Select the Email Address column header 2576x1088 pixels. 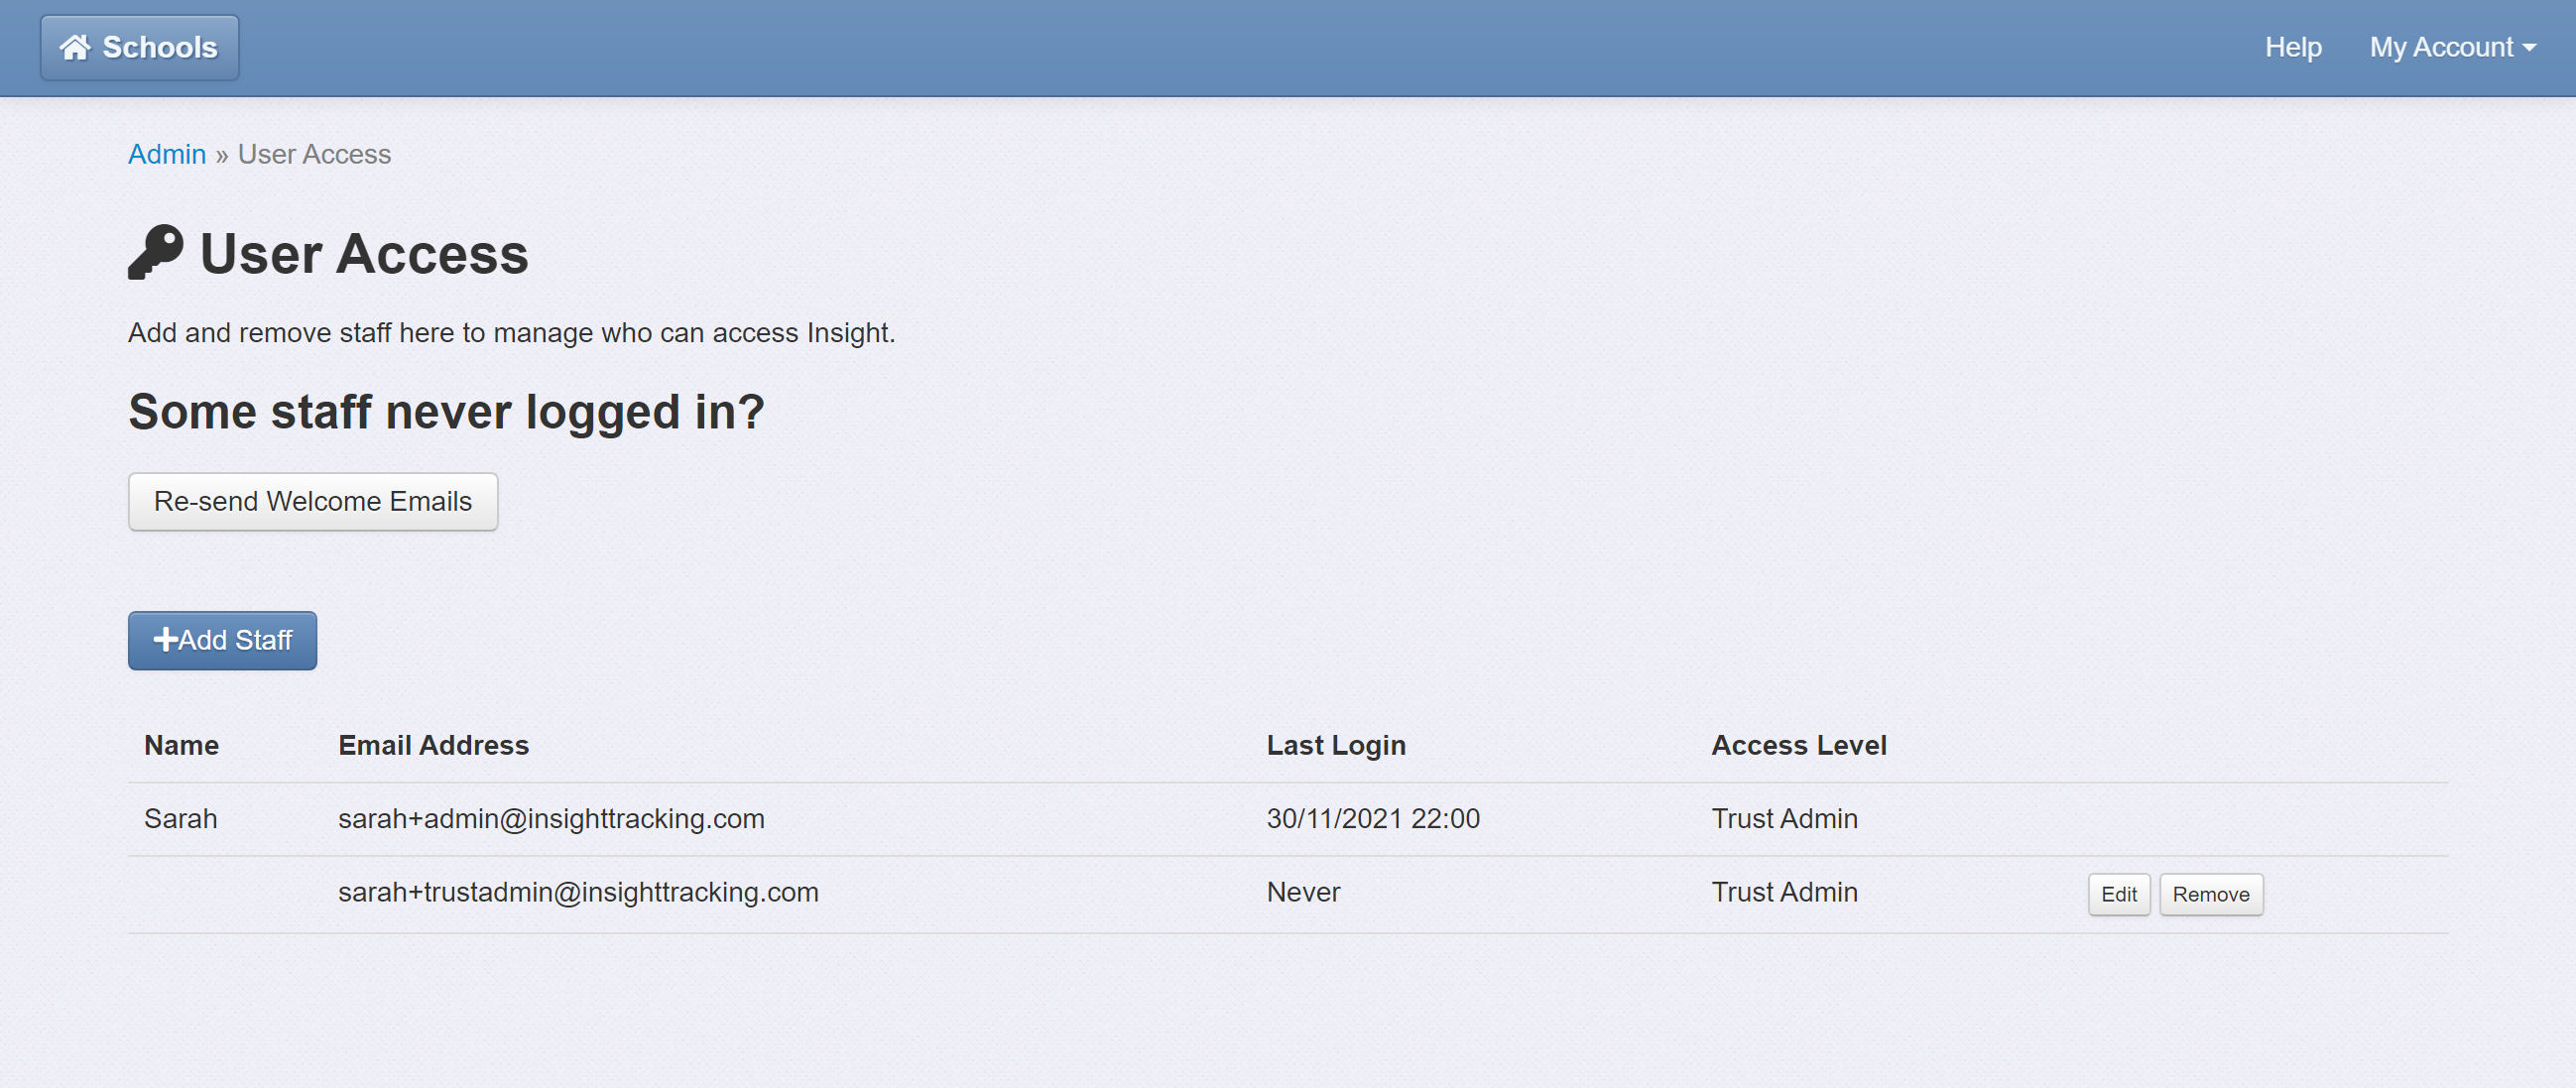(x=433, y=745)
